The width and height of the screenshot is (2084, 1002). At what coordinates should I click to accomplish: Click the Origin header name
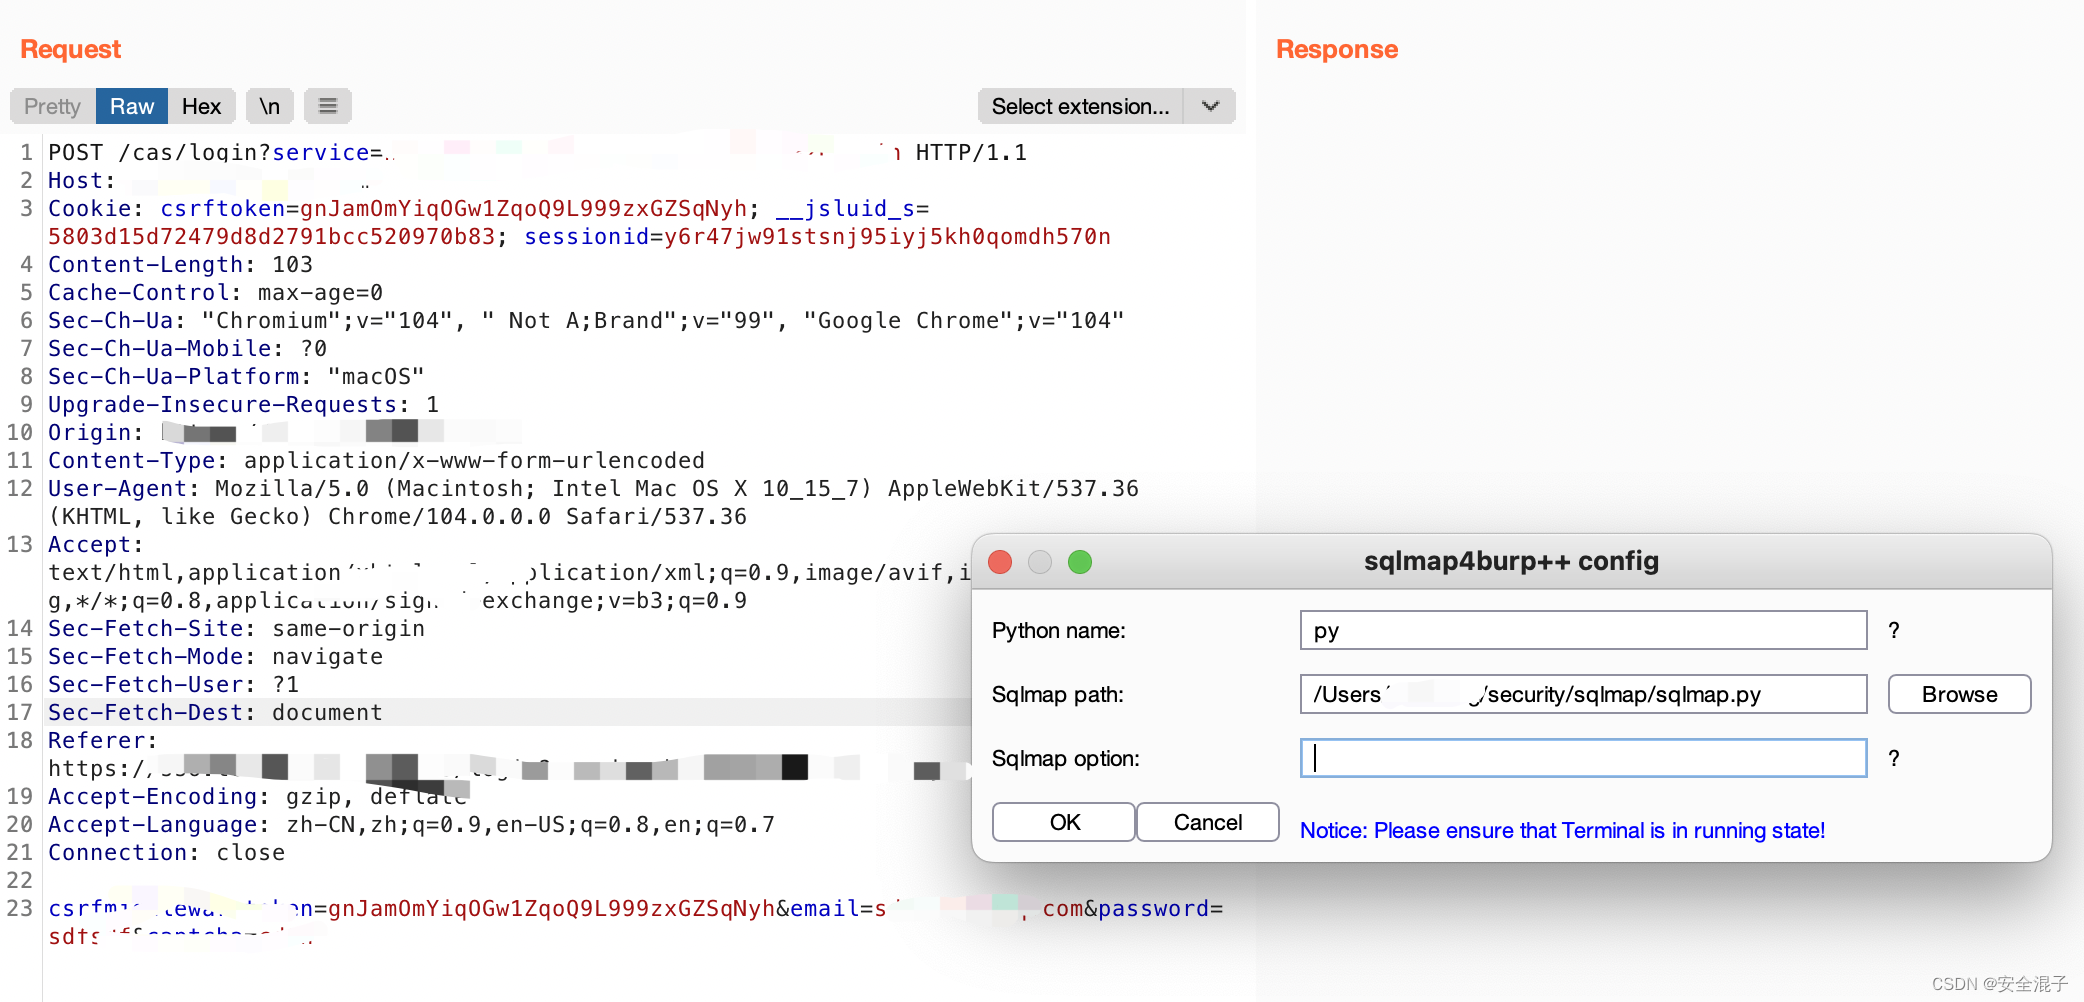coord(89,432)
